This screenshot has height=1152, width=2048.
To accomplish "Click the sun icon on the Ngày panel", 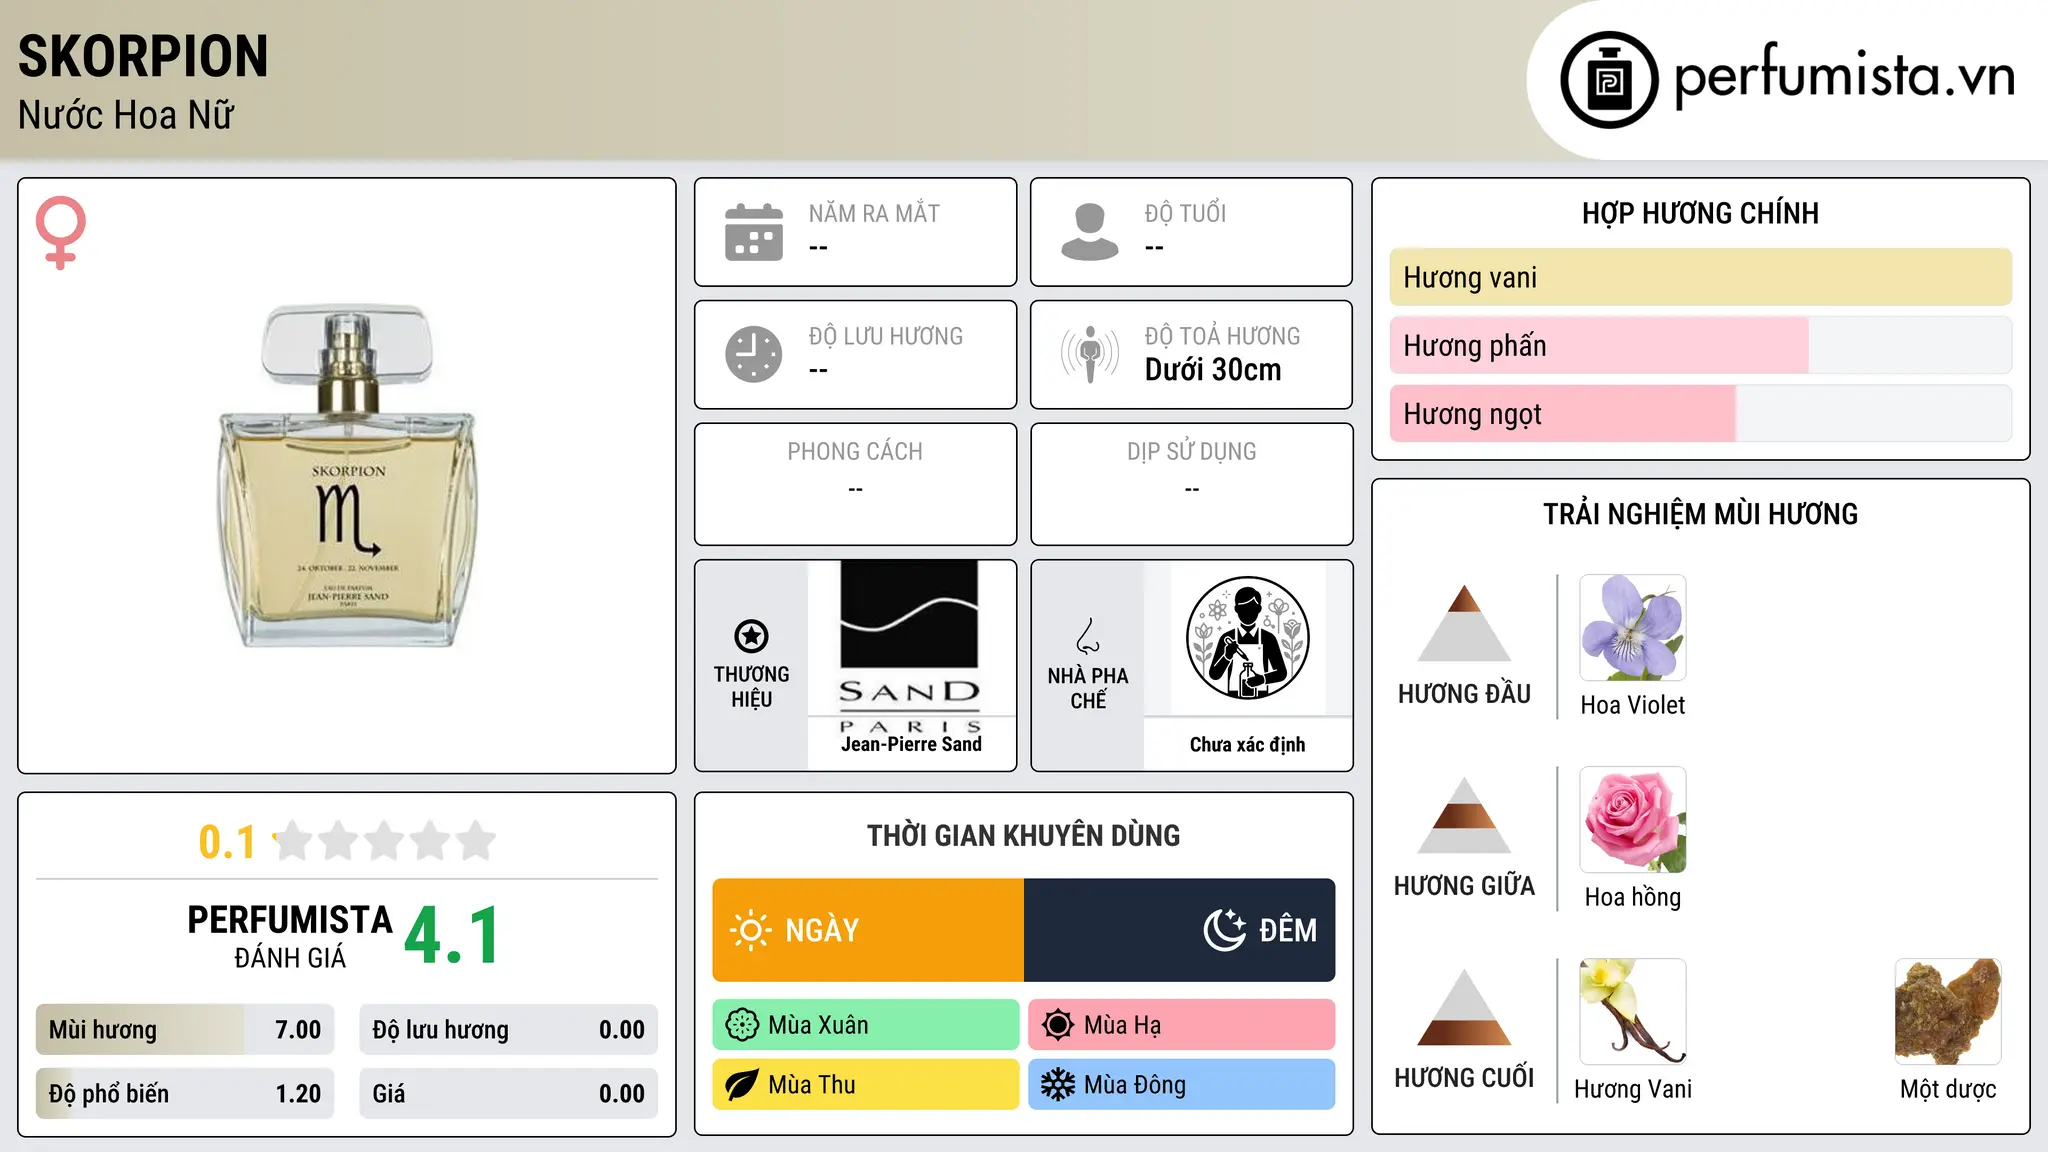I will pos(751,930).
